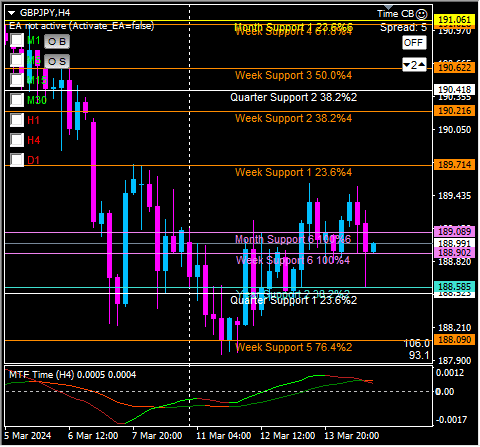Click the OS button
The height and width of the screenshot is (447, 480).
click(57, 62)
